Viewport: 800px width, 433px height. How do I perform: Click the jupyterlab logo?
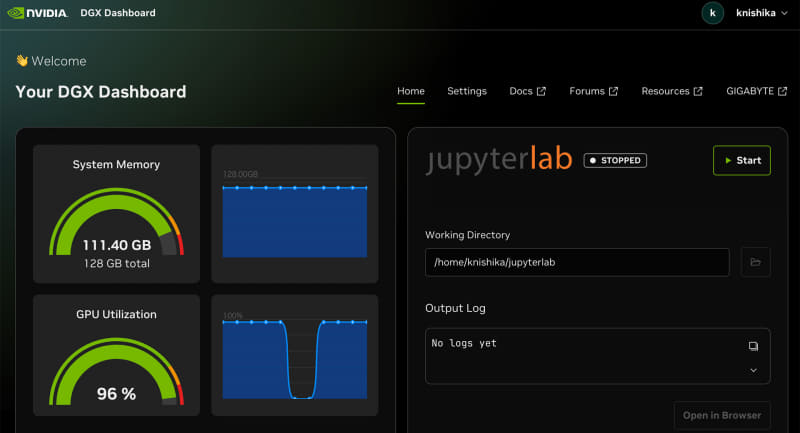(499, 159)
